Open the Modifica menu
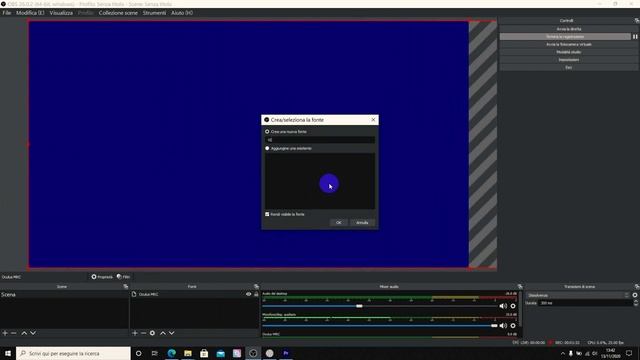The image size is (640, 360). [30, 13]
